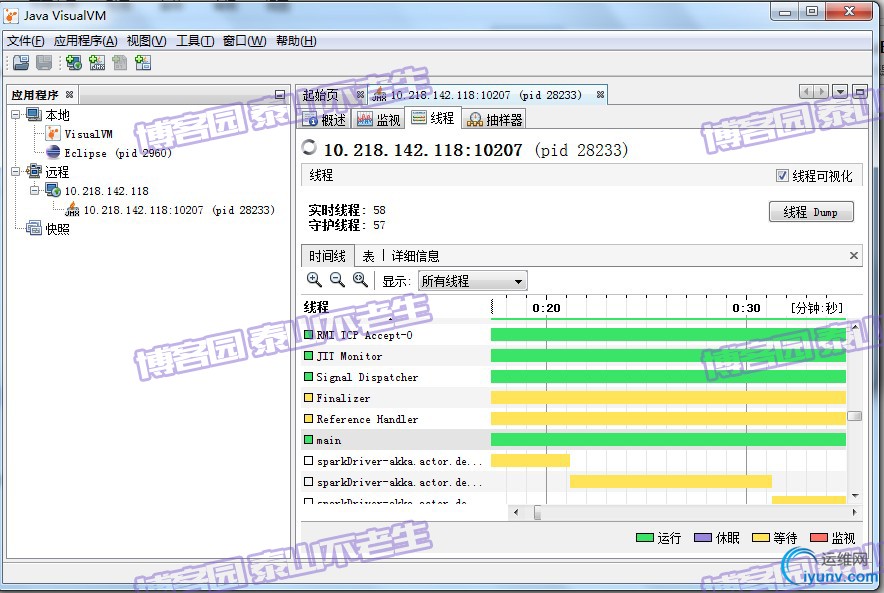Click the zoom-to-fit magnifier icon
The image size is (884, 593).
(x=360, y=280)
